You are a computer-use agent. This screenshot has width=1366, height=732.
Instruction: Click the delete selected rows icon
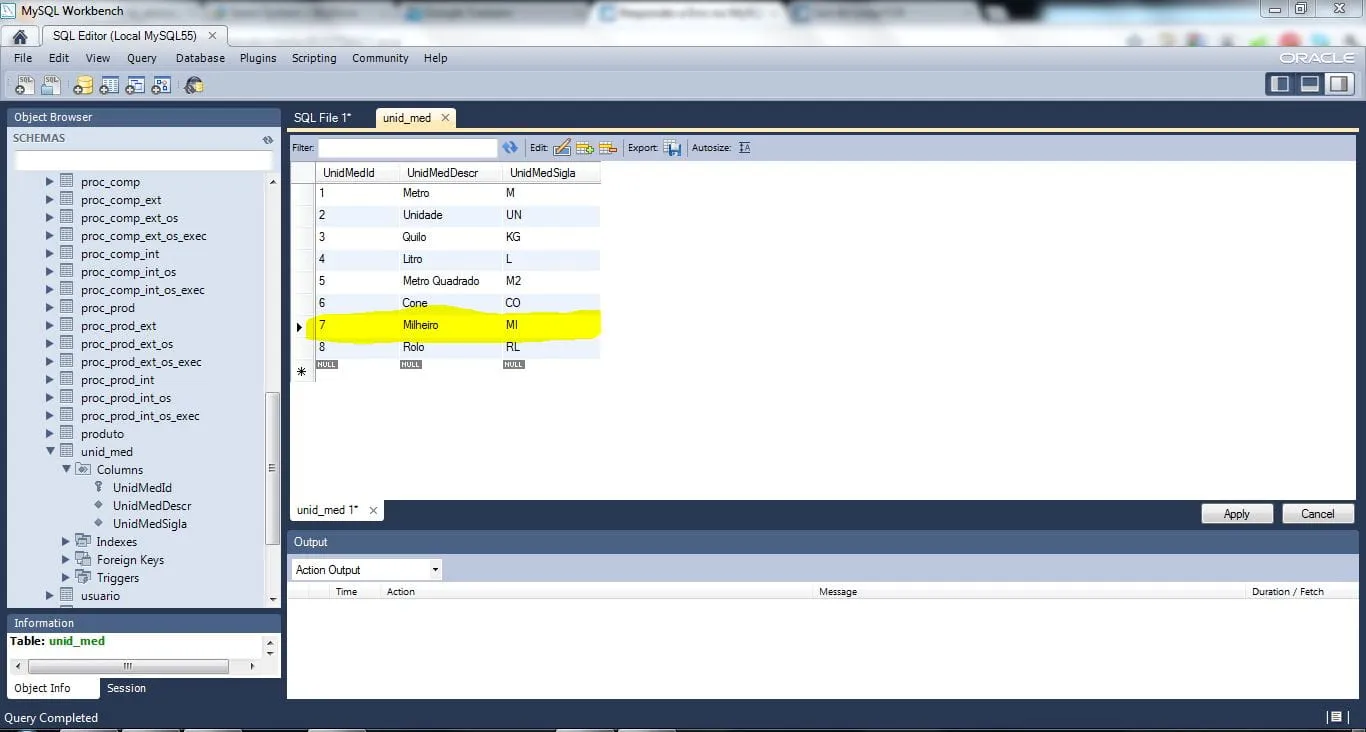coord(608,148)
